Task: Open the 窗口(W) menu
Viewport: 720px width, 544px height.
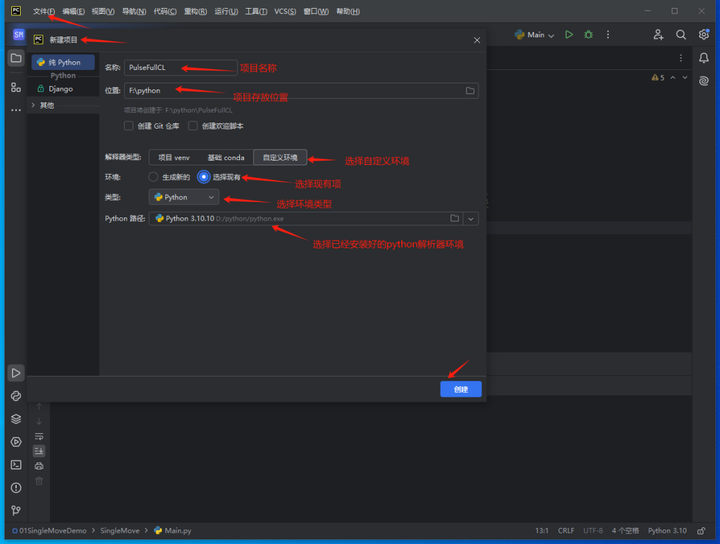Action: click(316, 11)
